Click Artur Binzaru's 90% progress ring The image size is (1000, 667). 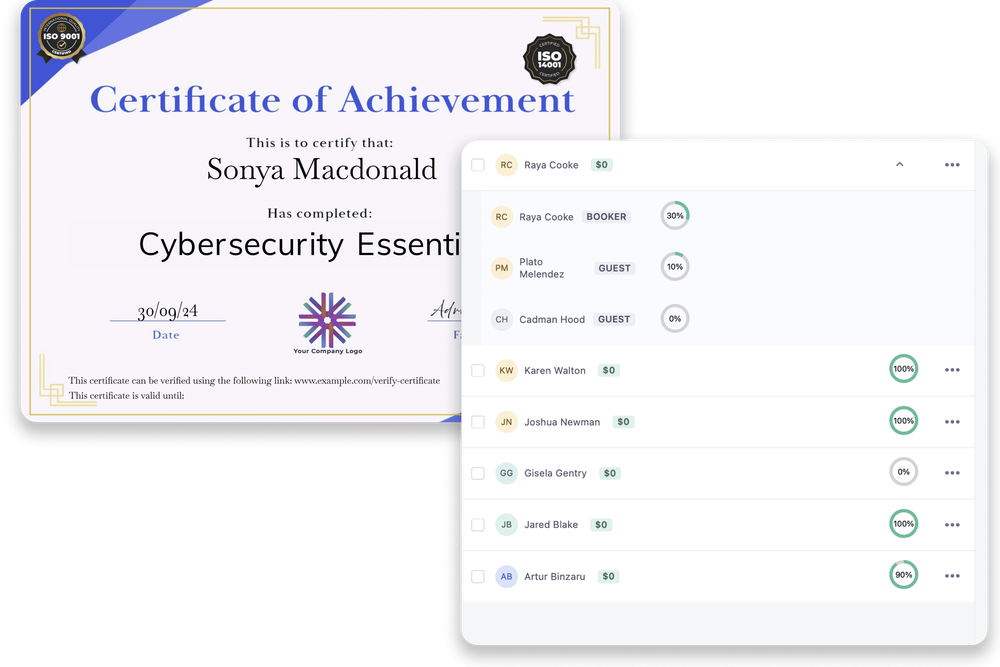(x=903, y=575)
